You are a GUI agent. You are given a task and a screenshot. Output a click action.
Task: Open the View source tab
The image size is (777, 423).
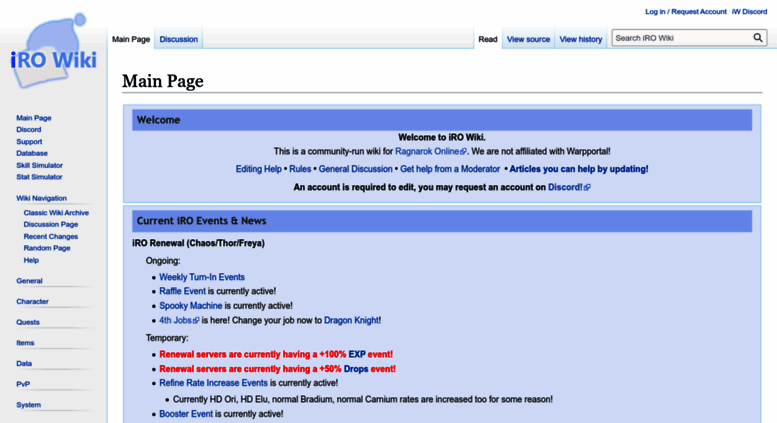pyautogui.click(x=528, y=39)
